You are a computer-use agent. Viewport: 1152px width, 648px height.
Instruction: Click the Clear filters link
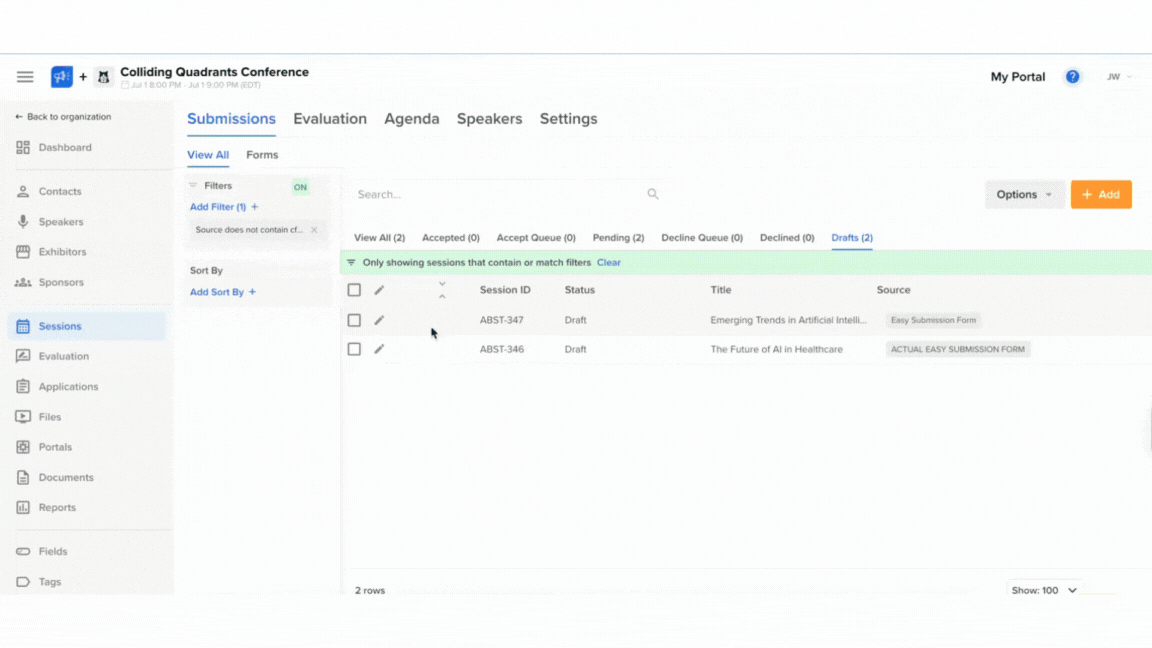608,263
